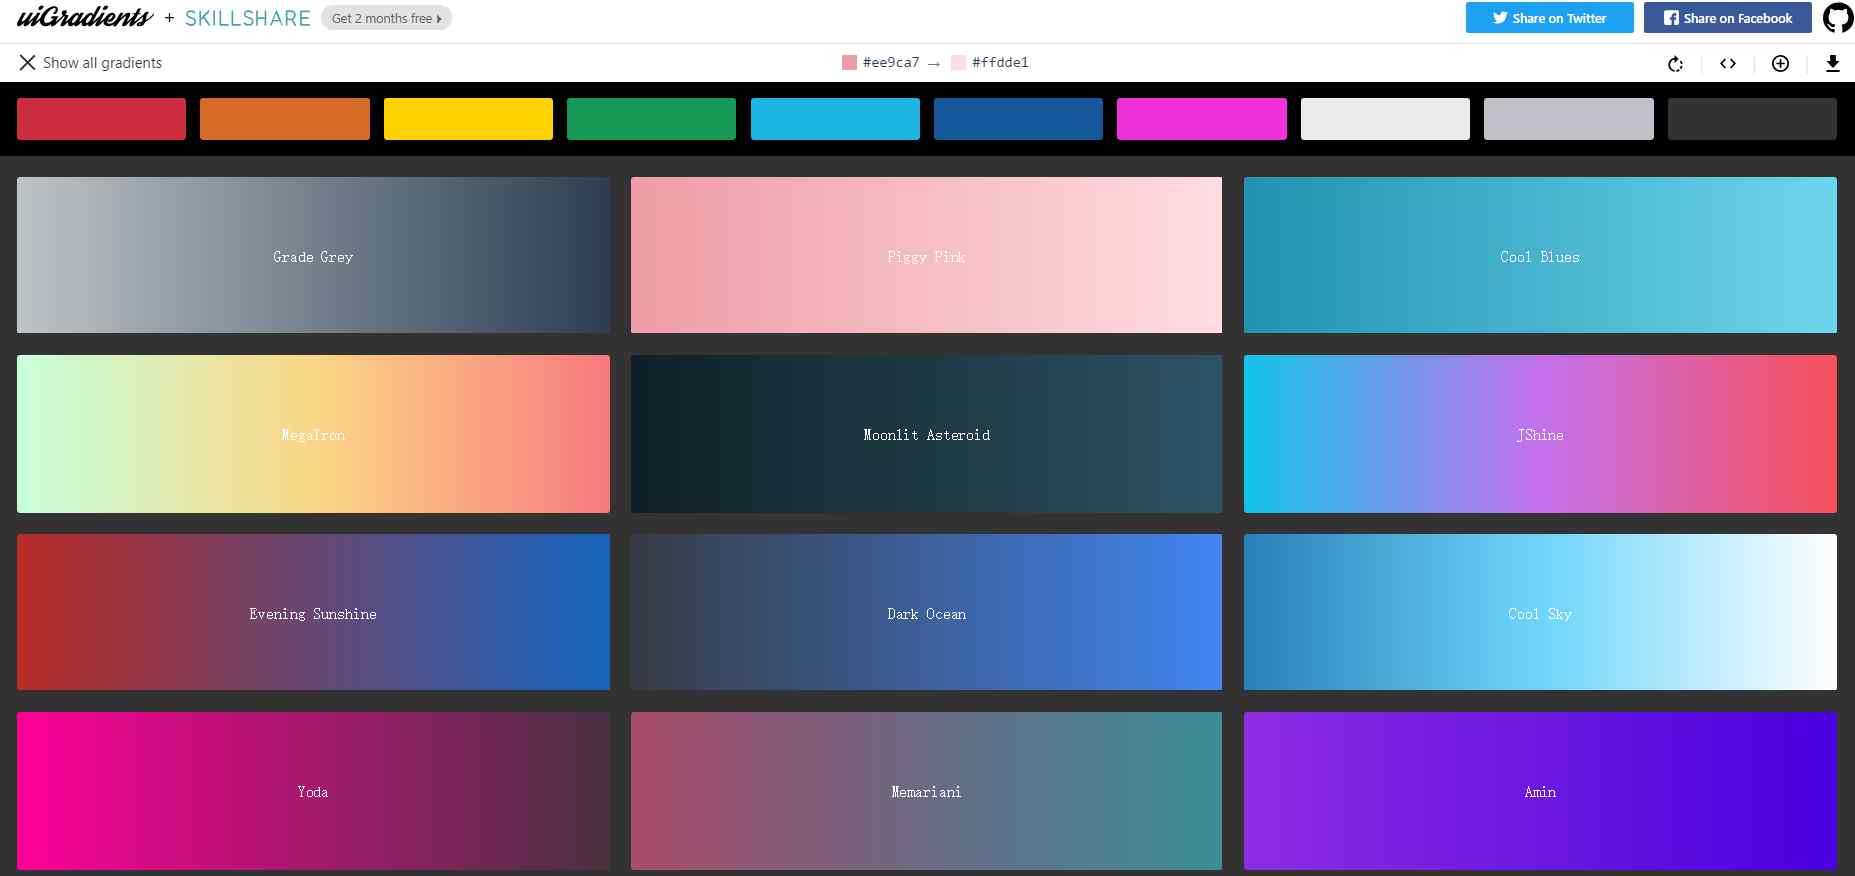
Task: Open the Evening Sunshine gradient
Action: 313,612
